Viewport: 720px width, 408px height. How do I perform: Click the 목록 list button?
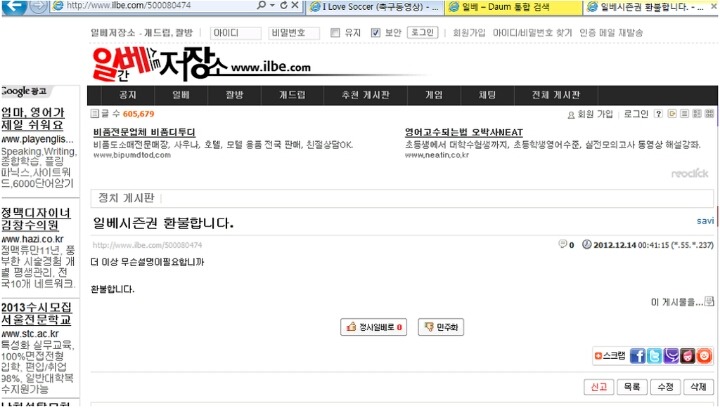(x=632, y=387)
